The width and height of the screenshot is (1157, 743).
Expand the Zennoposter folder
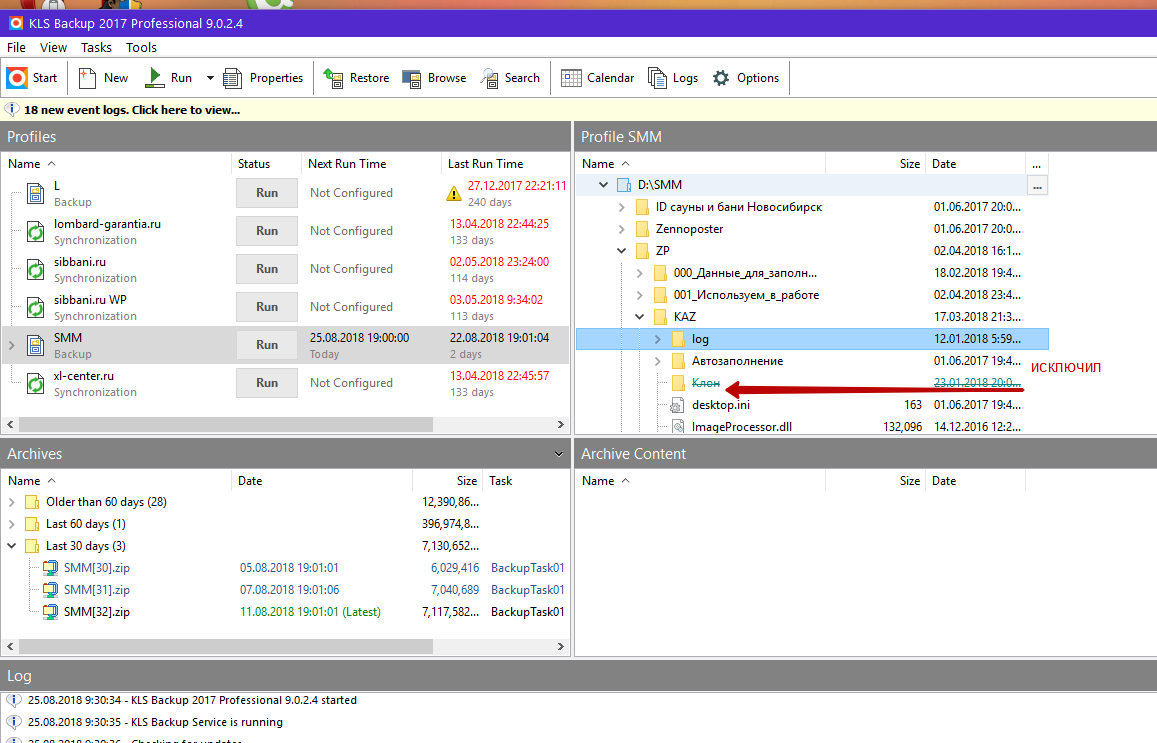[x=621, y=229]
